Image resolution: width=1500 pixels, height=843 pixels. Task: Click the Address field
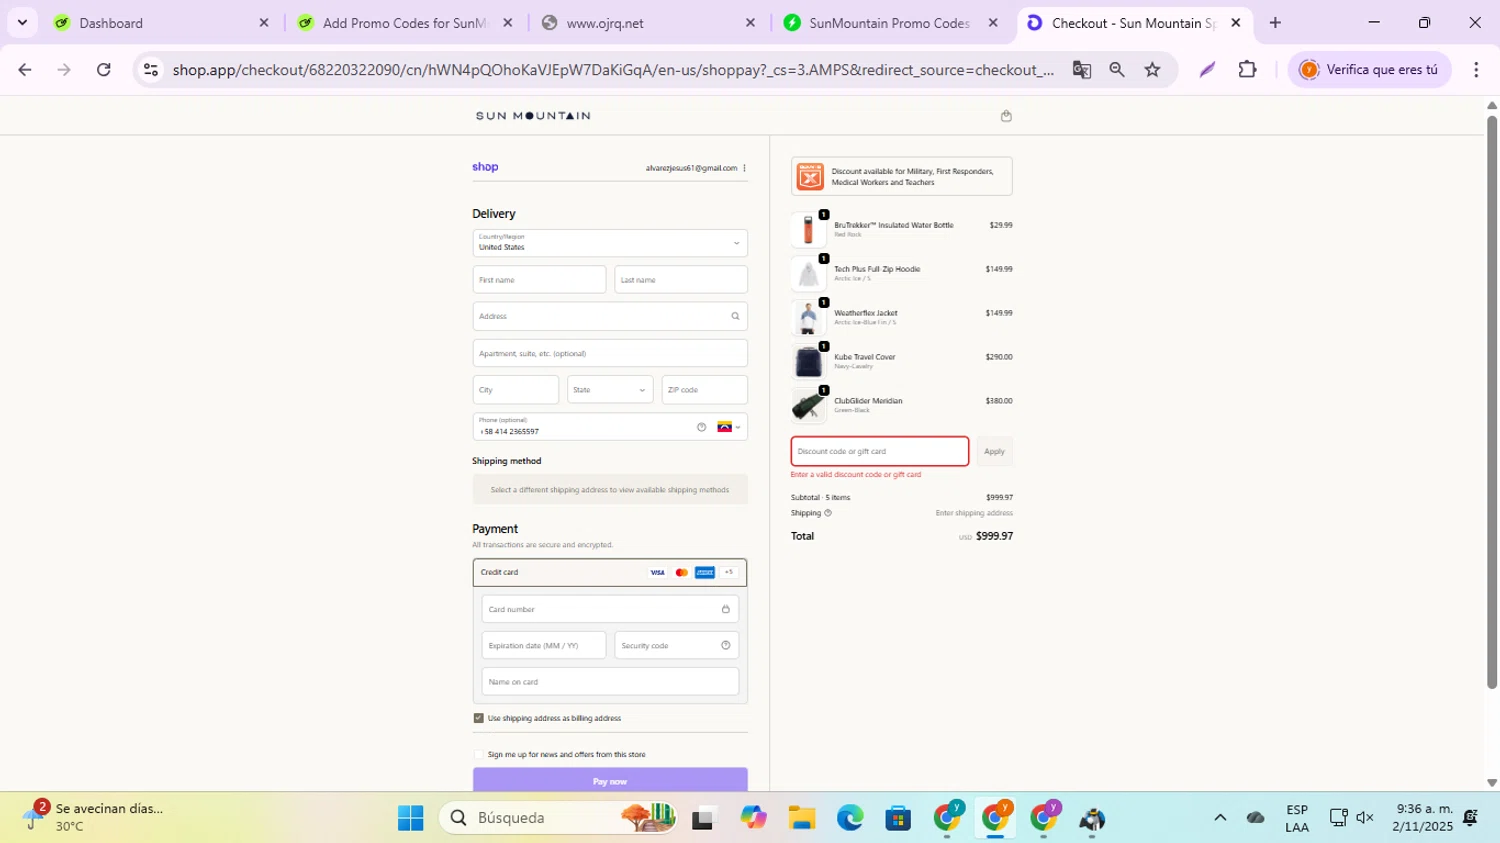(610, 316)
